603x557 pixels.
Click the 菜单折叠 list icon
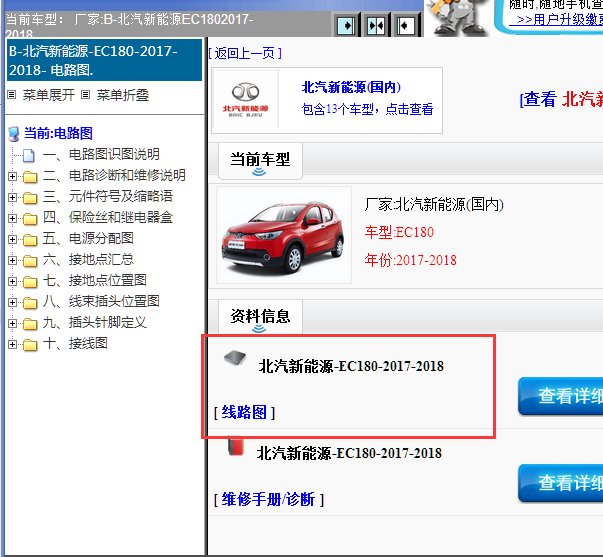coord(85,95)
